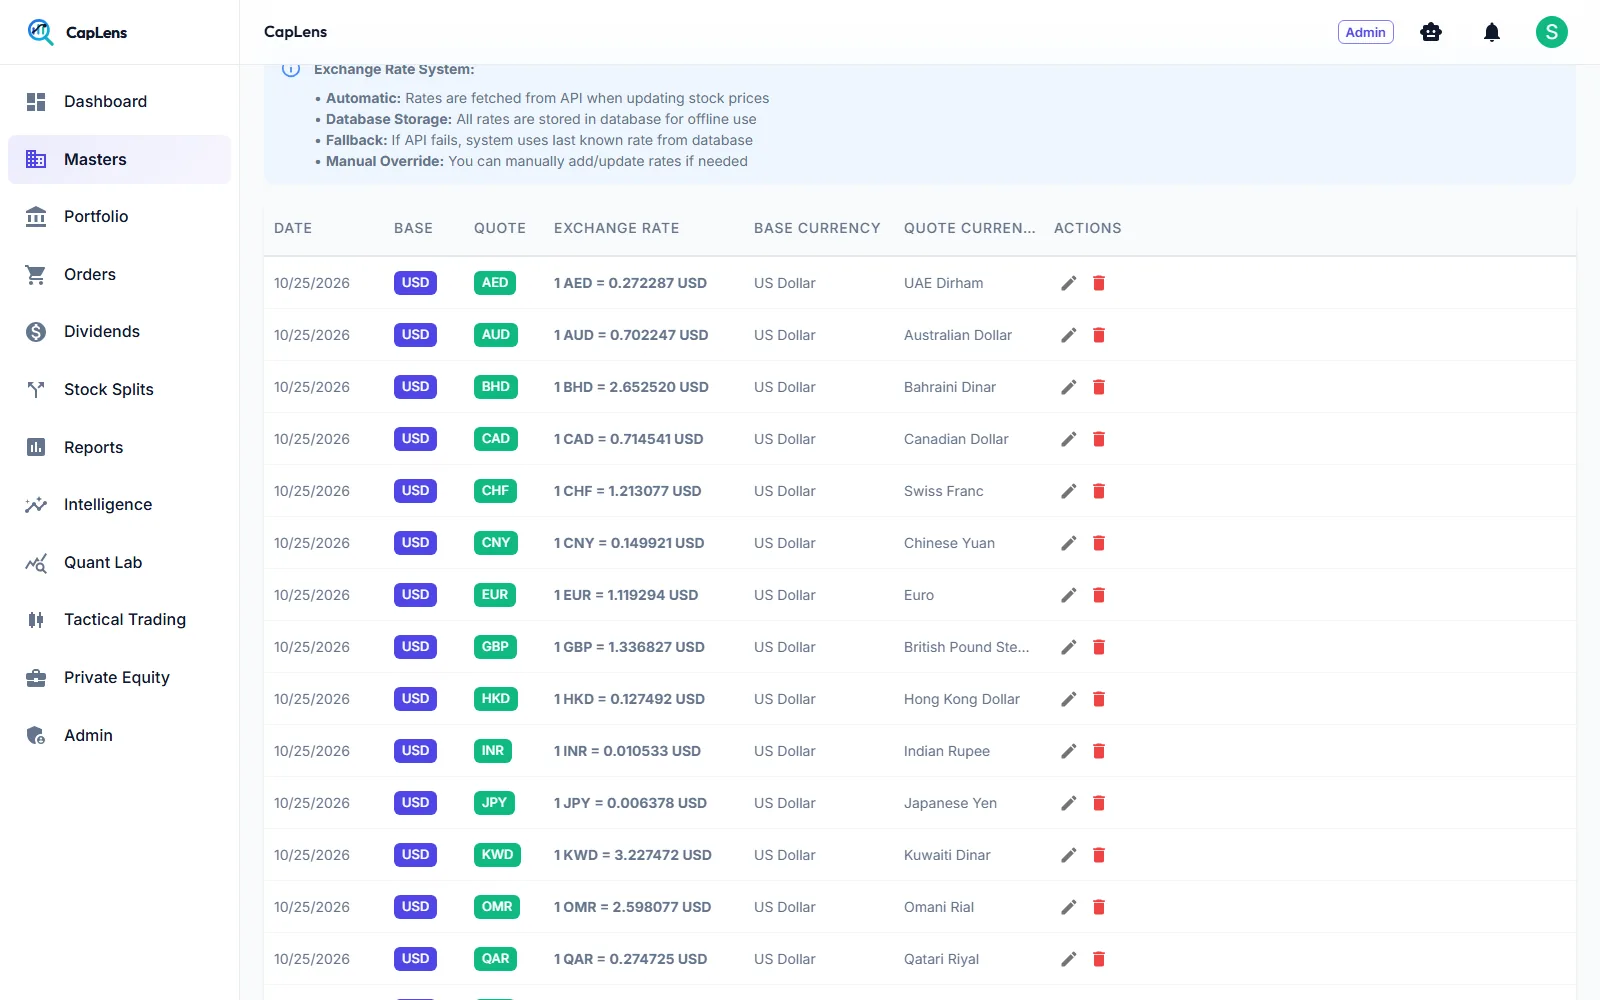Viewport: 1600px width, 1000px height.
Task: Click the AED quote currency badge
Action: click(495, 283)
